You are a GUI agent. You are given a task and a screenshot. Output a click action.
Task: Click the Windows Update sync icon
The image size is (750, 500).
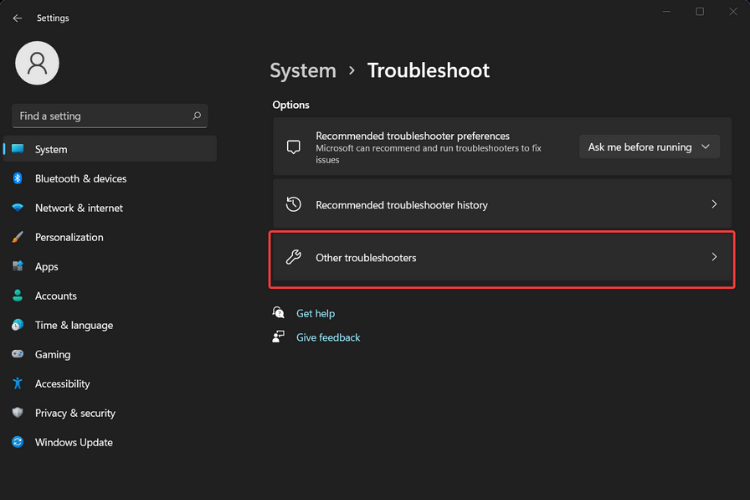coord(17,442)
